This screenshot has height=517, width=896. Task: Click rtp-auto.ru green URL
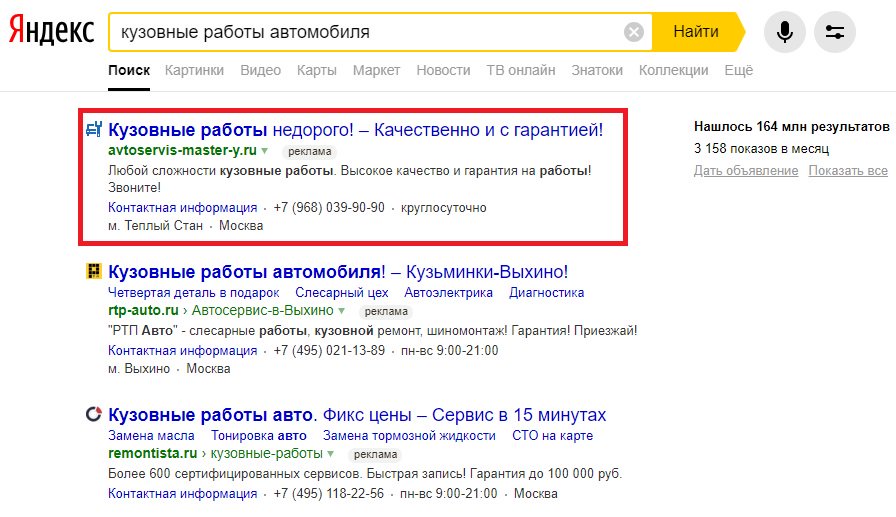(143, 310)
